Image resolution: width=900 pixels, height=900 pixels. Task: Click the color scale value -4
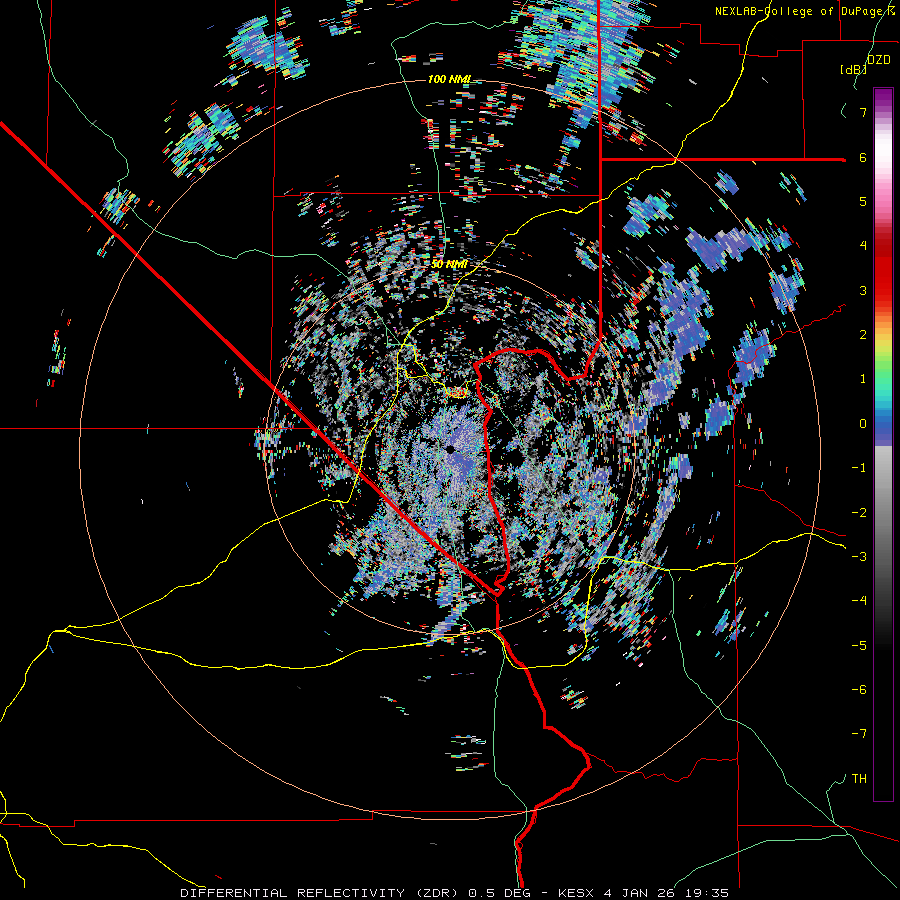click(x=859, y=601)
